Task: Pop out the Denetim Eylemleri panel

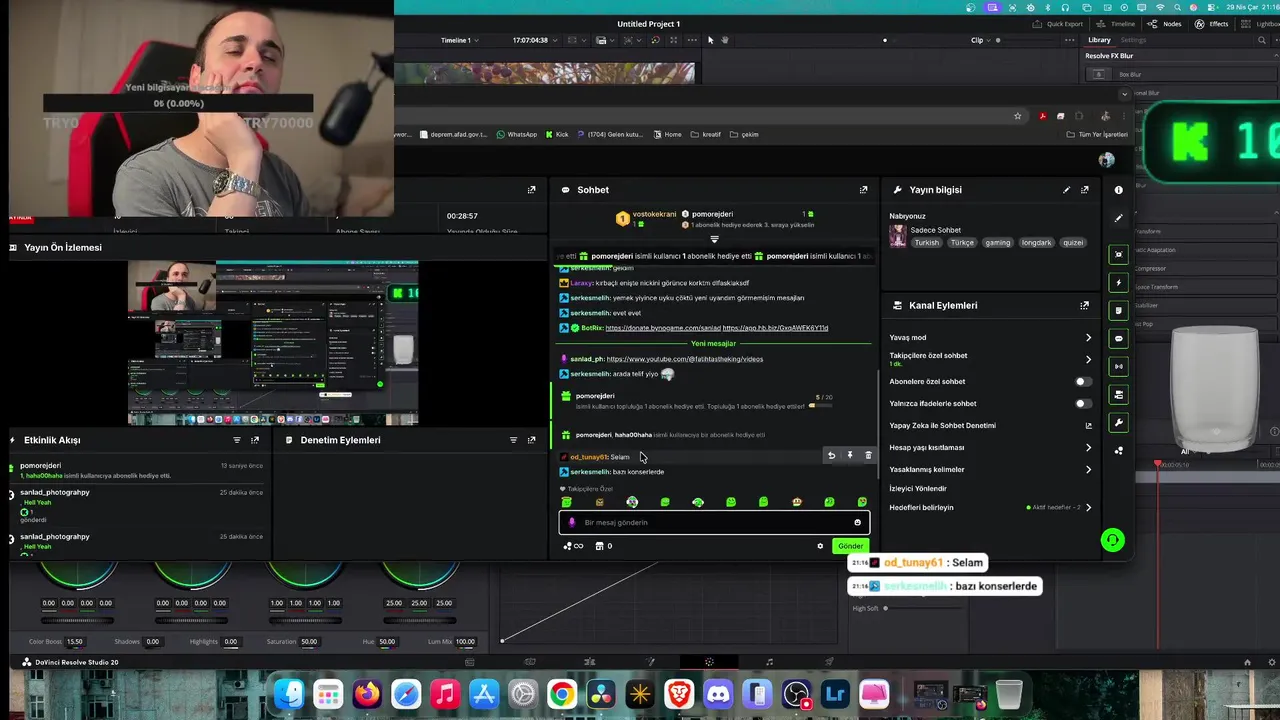Action: pyautogui.click(x=531, y=440)
